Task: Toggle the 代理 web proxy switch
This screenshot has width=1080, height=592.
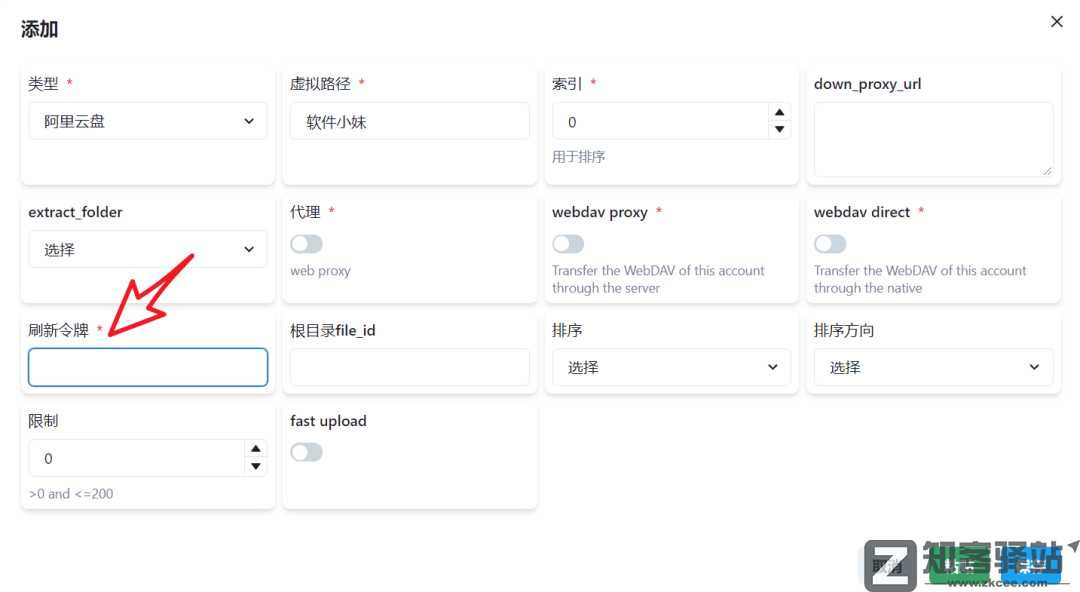Action: click(306, 244)
